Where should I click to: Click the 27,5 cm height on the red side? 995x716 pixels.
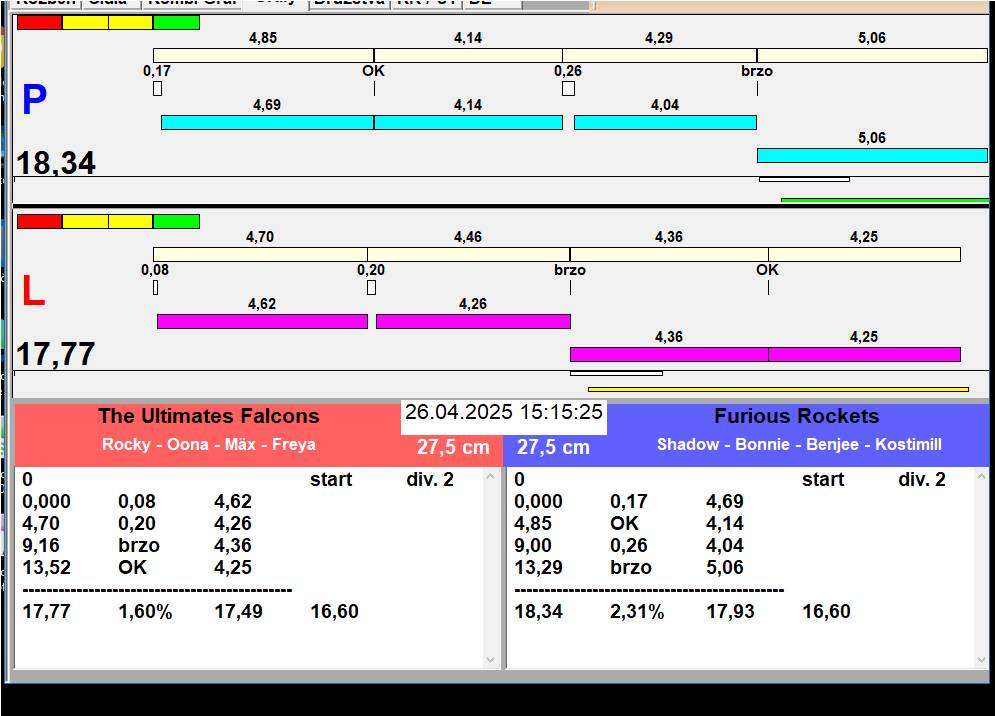pos(453,448)
